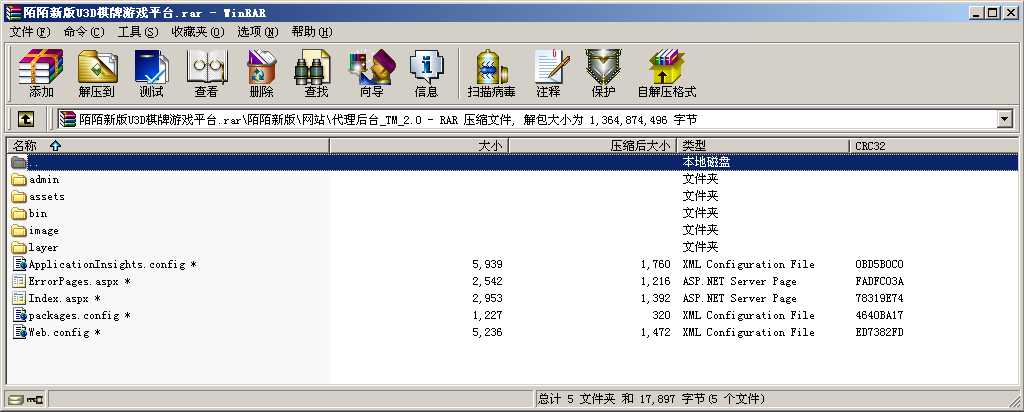
Task: Click the 自解压格式 (SFX) icon
Action: 667,67
